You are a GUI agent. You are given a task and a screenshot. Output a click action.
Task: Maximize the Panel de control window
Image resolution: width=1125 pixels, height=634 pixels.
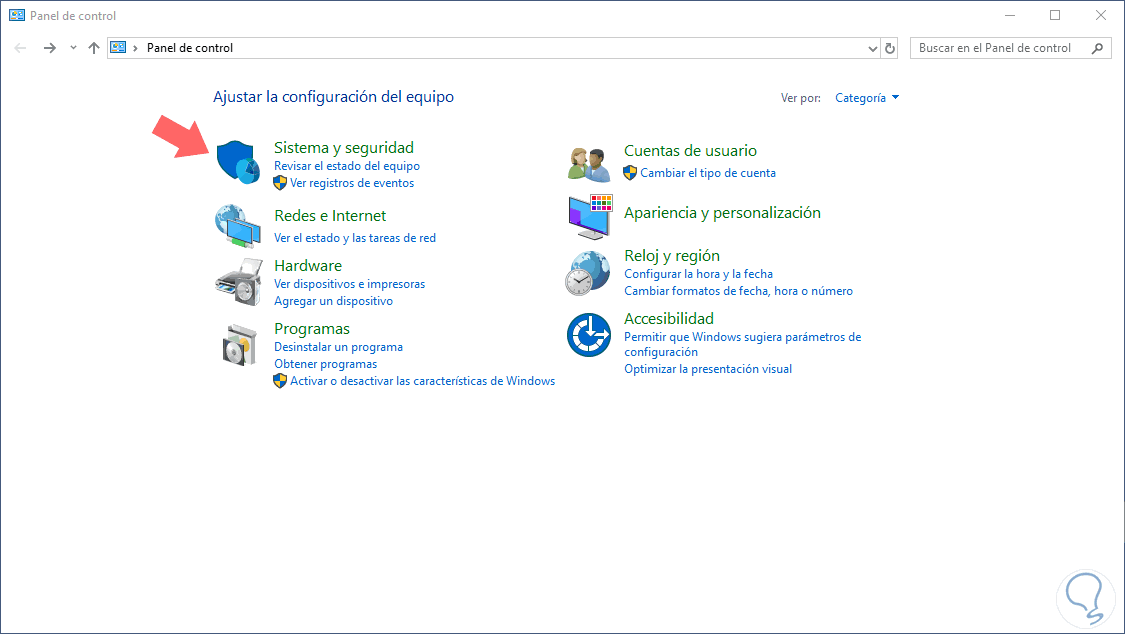[1055, 15]
